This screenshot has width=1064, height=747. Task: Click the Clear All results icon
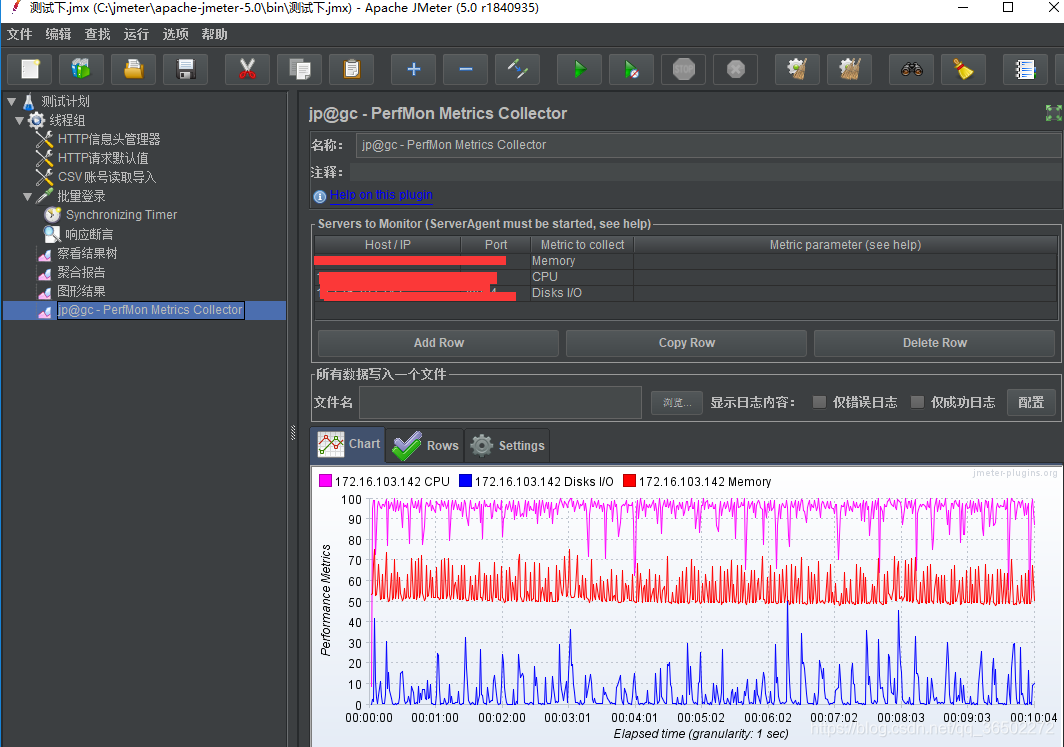pos(850,69)
